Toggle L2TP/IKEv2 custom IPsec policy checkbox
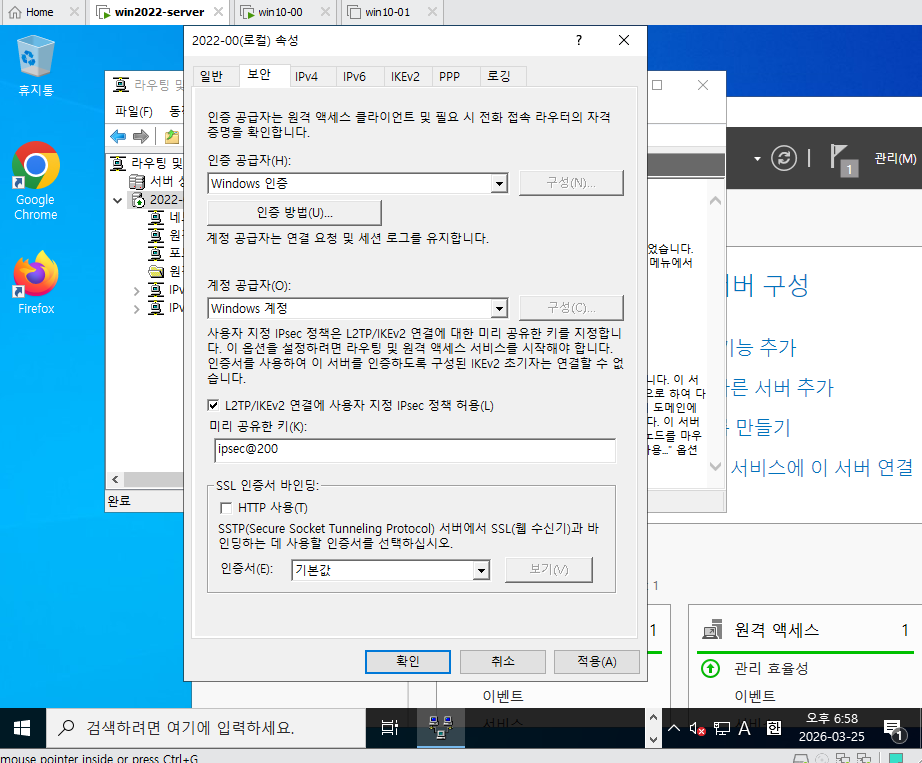This screenshot has height=763, width=922. pyautogui.click(x=213, y=405)
